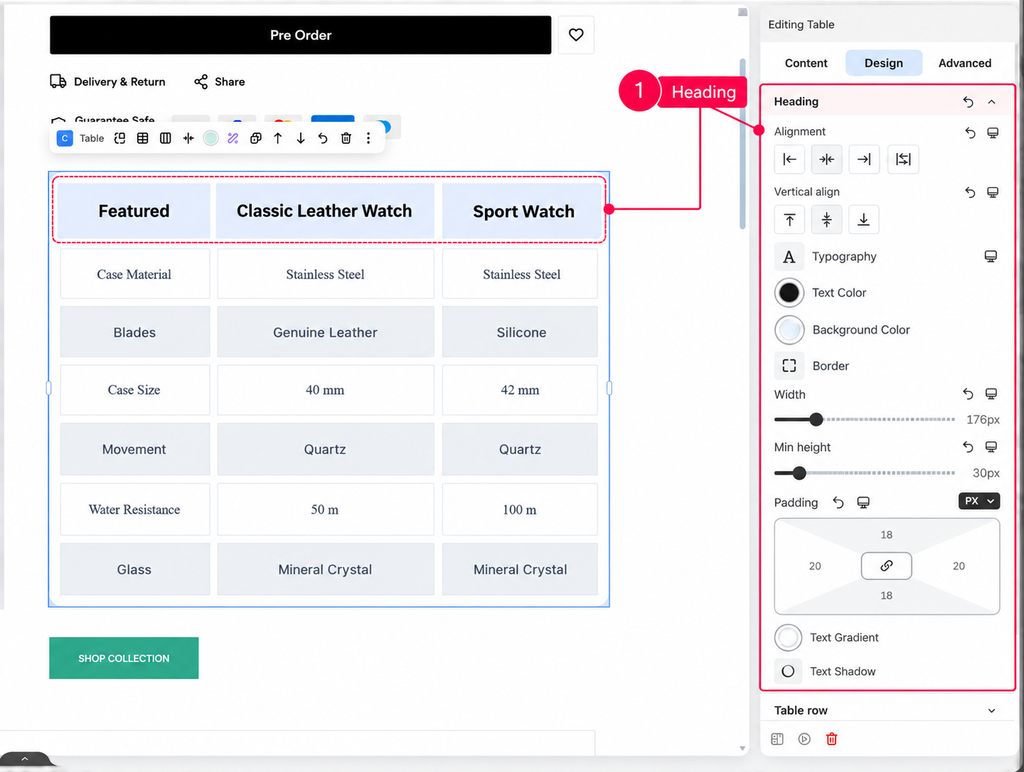The image size is (1024, 772).
Task: Click device icon next to Typography
Action: tap(991, 256)
